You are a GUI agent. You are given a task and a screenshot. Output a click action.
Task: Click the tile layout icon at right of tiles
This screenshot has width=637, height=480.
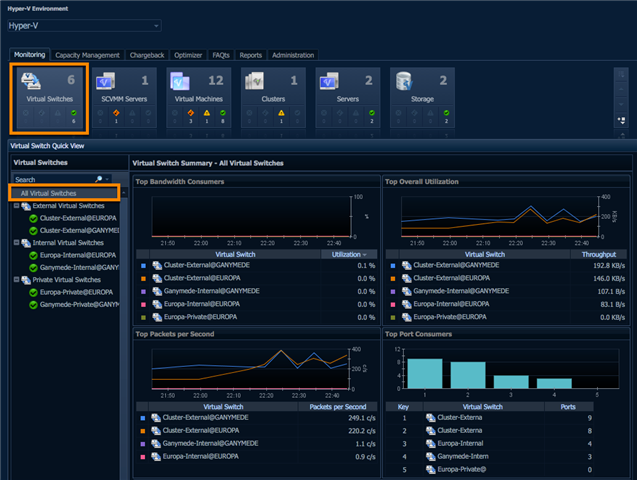[x=621, y=120]
